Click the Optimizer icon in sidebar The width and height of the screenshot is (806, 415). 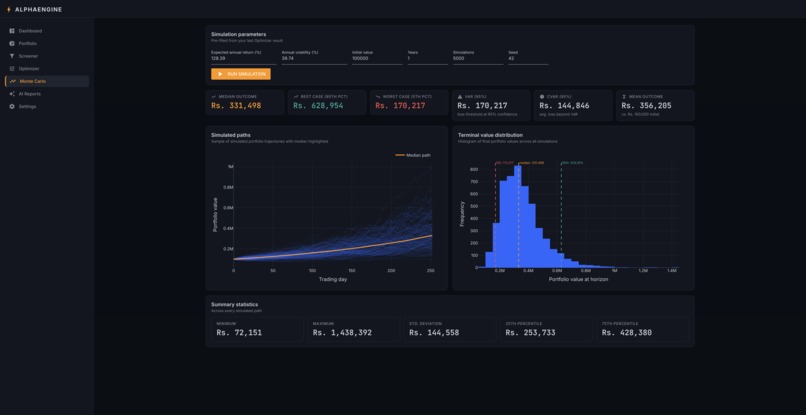[12, 68]
